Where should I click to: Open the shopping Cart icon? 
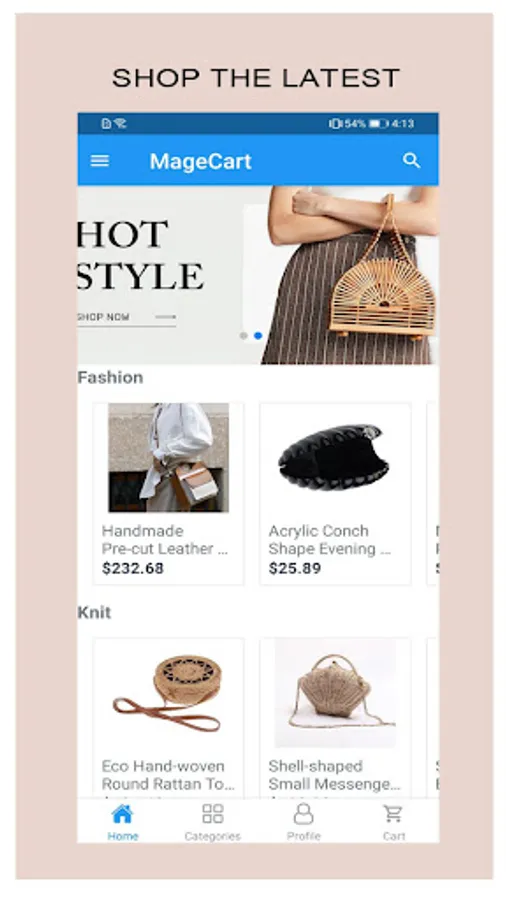pos(394,814)
